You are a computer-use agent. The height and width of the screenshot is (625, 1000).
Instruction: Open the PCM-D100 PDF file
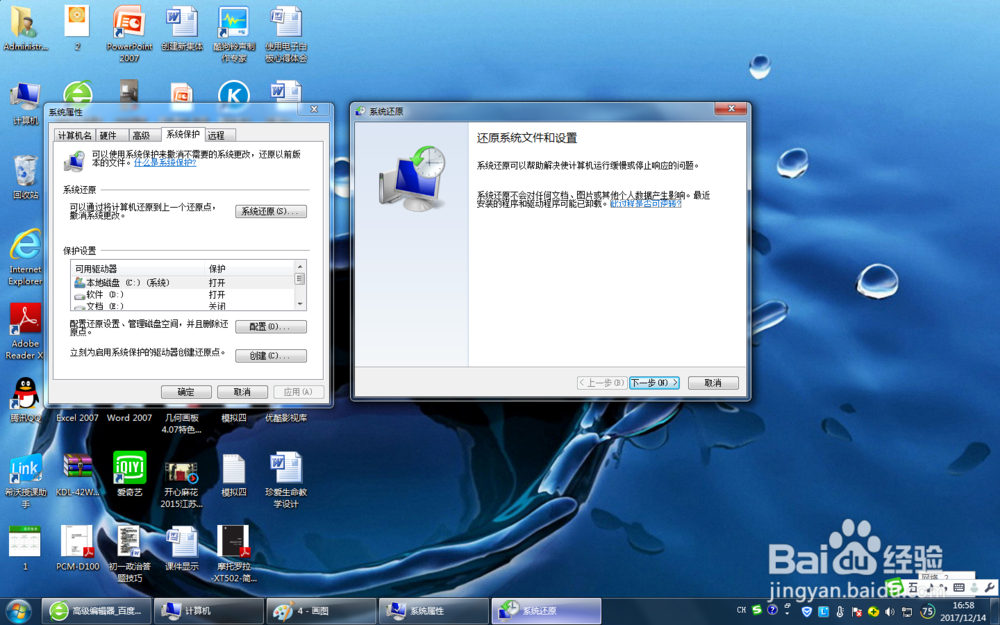(x=77, y=547)
